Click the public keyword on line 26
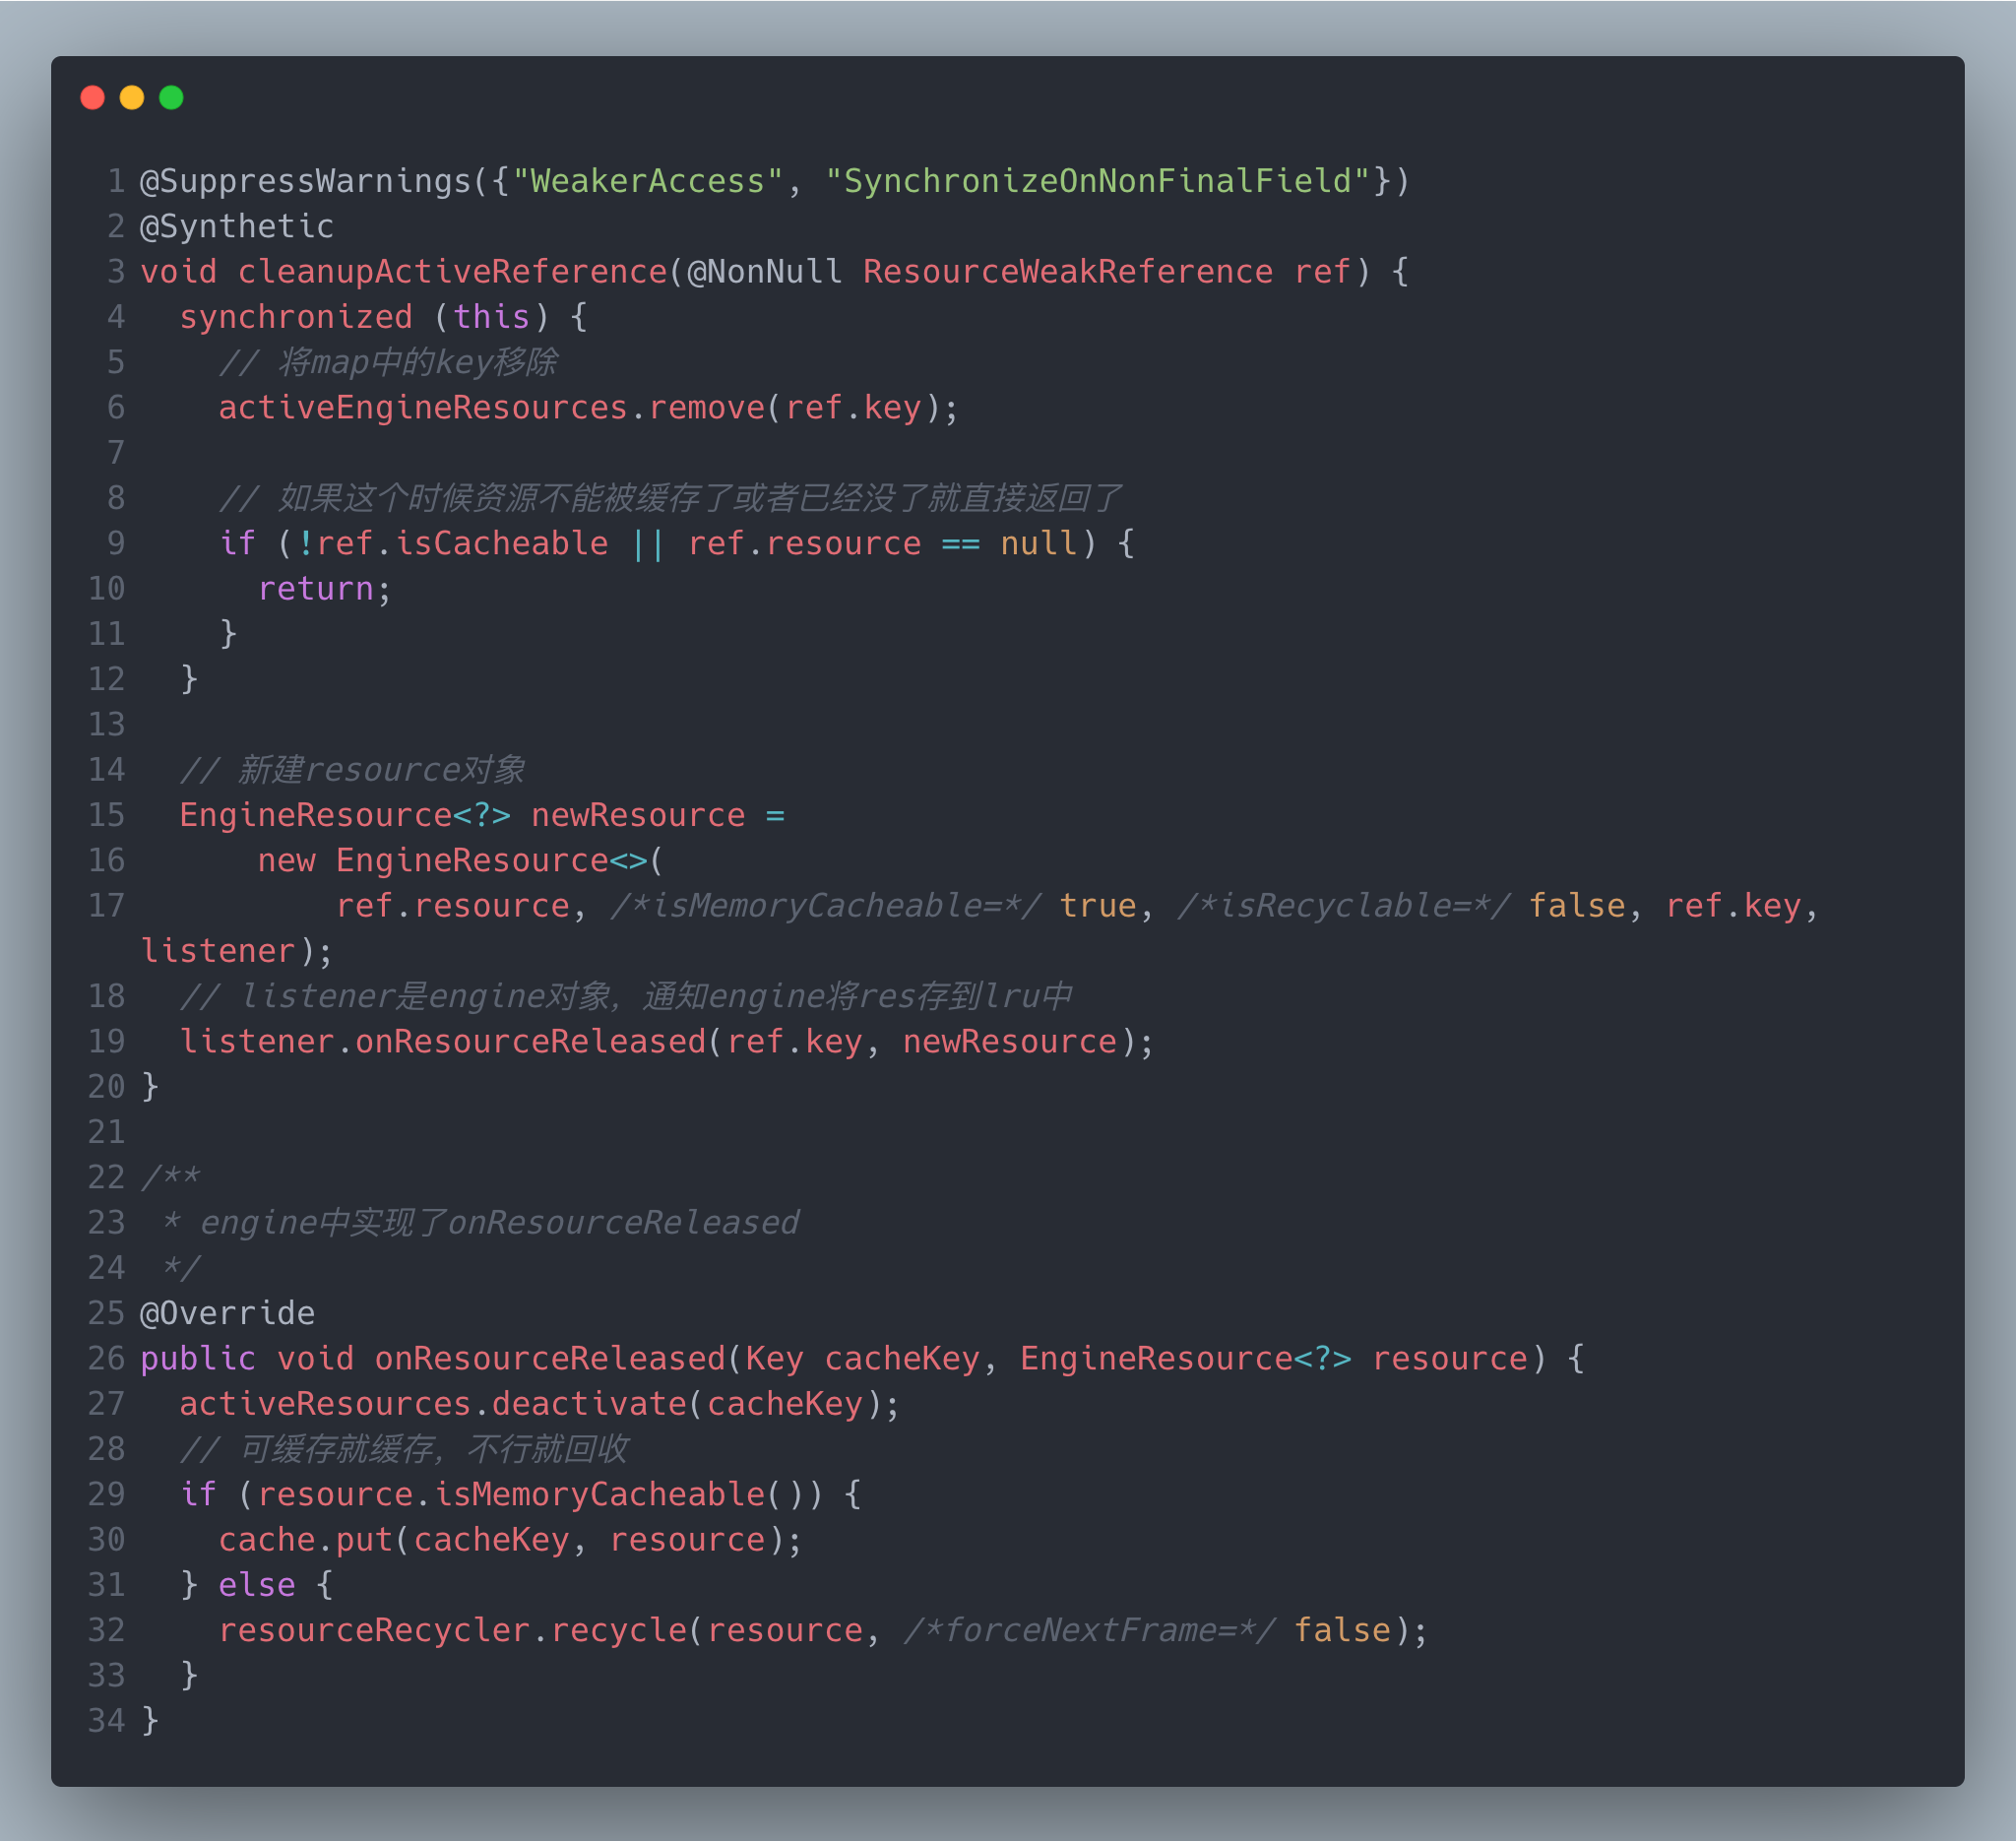Image resolution: width=2016 pixels, height=1841 pixels. pos(198,1358)
